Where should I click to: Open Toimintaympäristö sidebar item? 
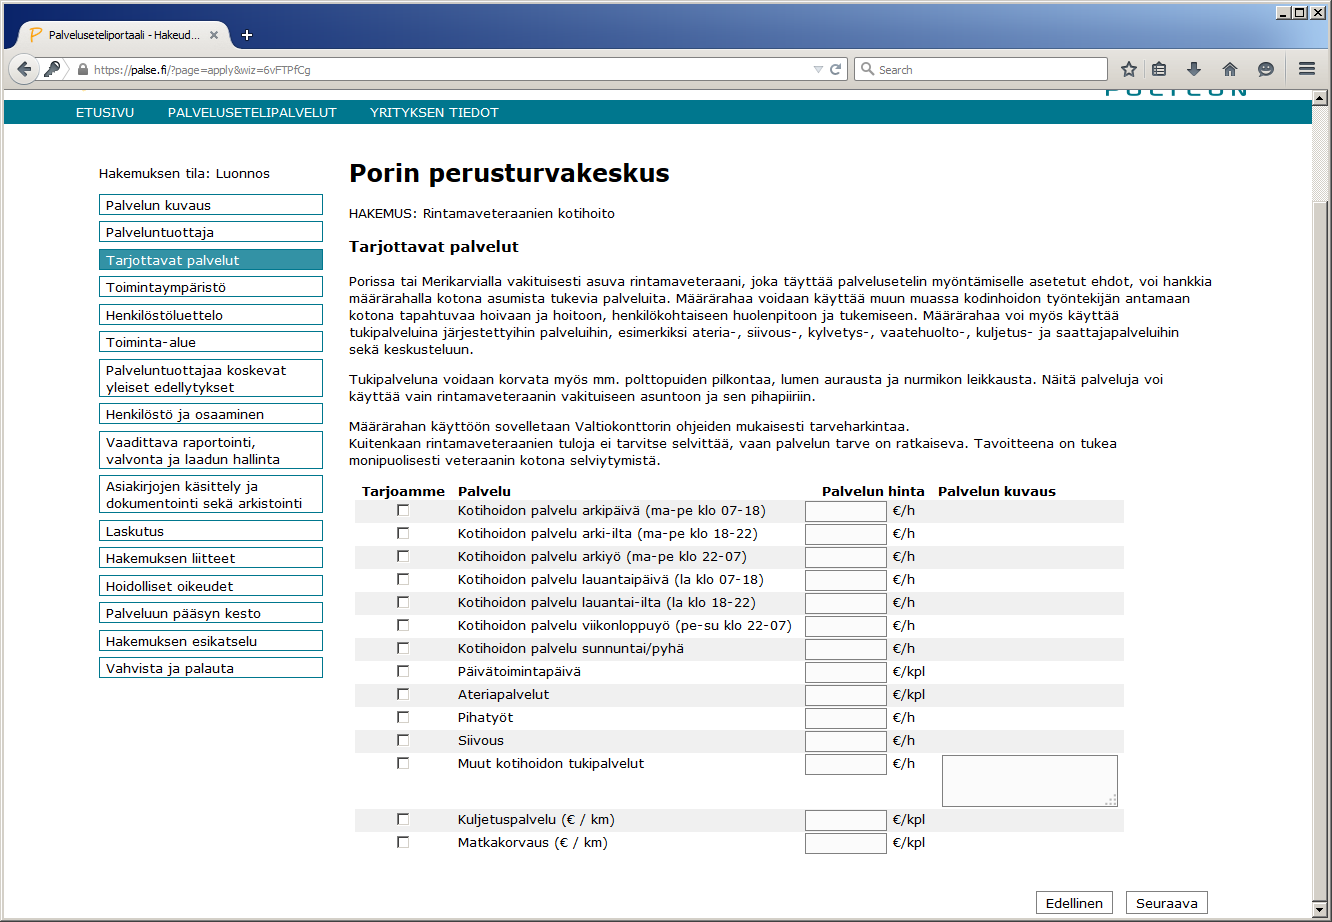(211, 287)
